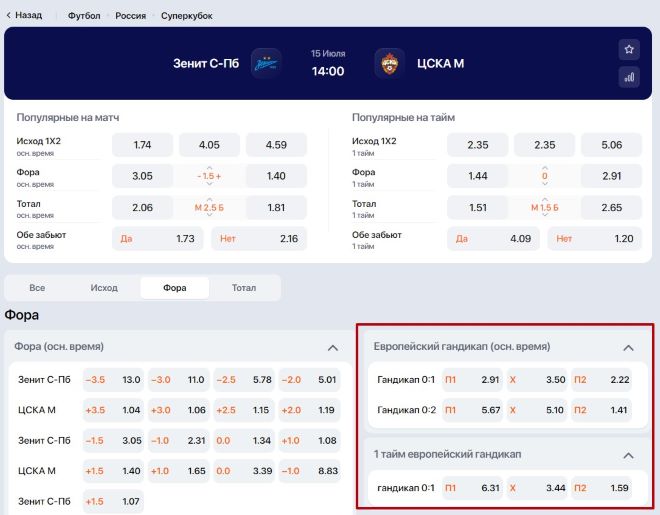Click the CSKA Moscow team logo
The image size is (660, 515).
389,63
